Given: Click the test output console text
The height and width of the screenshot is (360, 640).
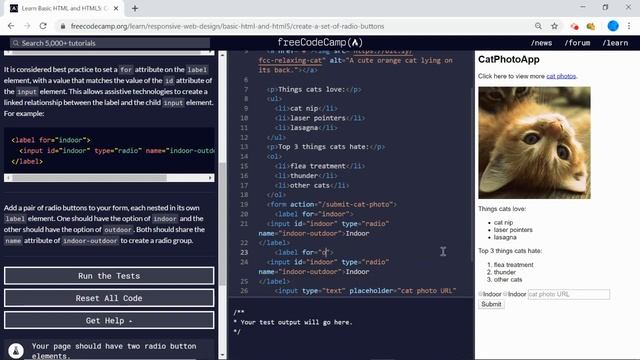Looking at the screenshot, I should [x=293, y=322].
